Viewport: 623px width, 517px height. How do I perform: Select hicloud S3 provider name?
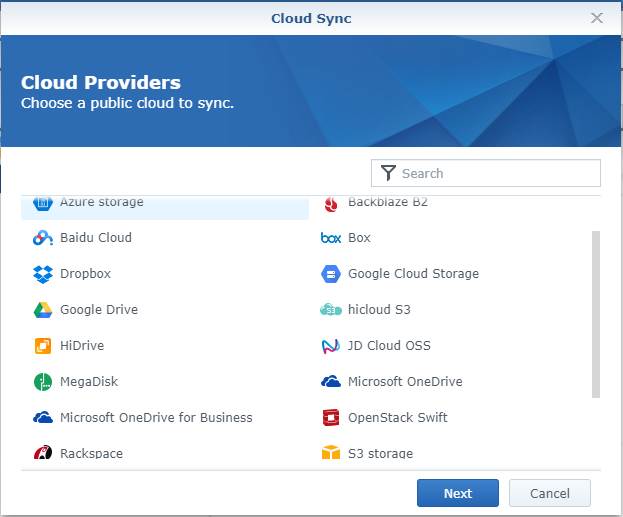[379, 310]
